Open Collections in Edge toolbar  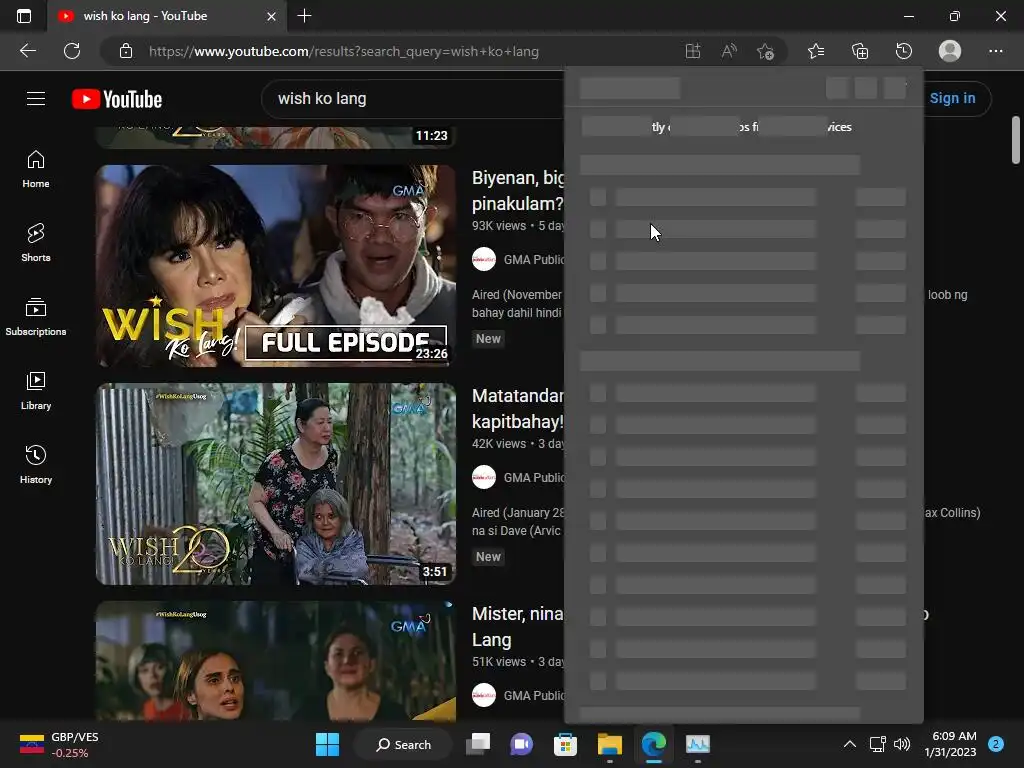tap(860, 51)
